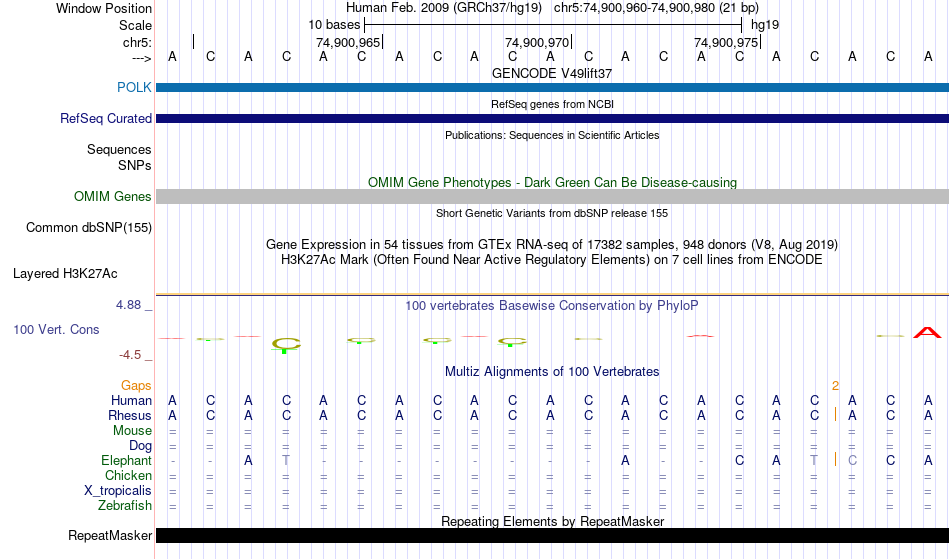This screenshot has height=559, width=950.
Task: Click the OMIM Gene Phenotypes track title
Action: [552, 182]
